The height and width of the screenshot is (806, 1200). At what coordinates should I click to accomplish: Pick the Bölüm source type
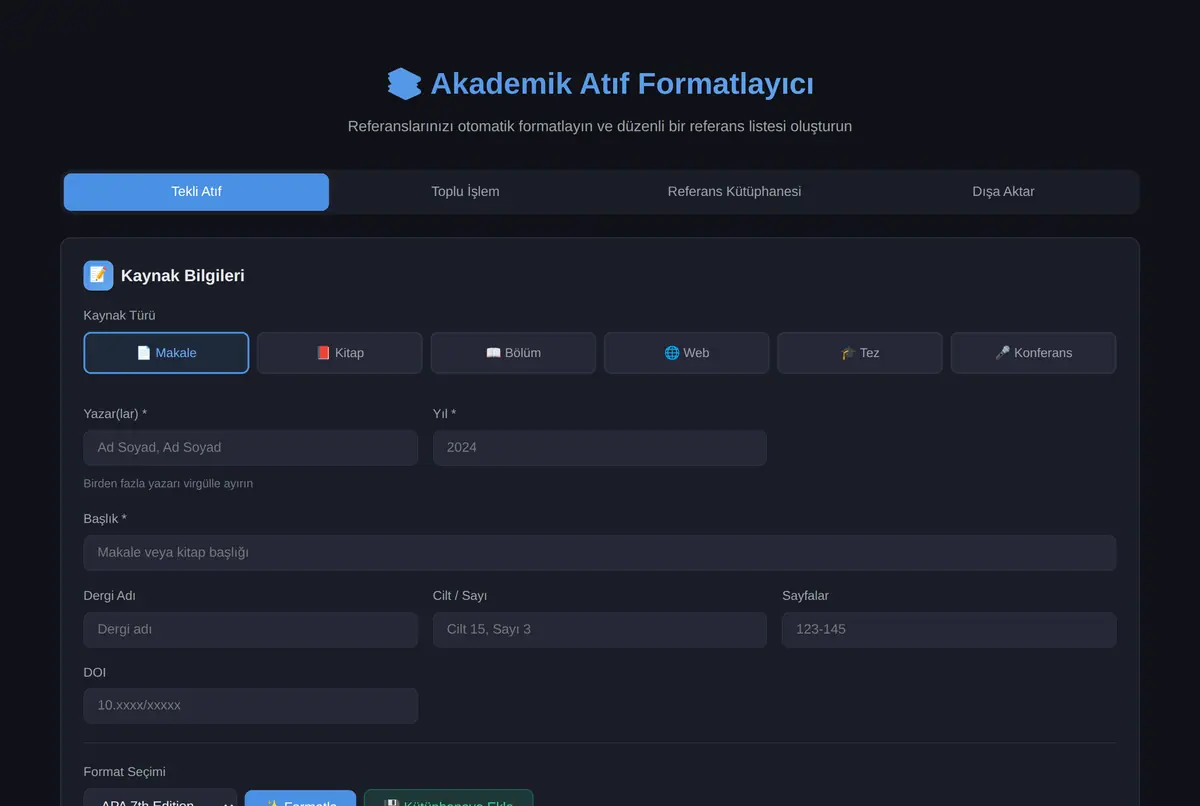[513, 353]
